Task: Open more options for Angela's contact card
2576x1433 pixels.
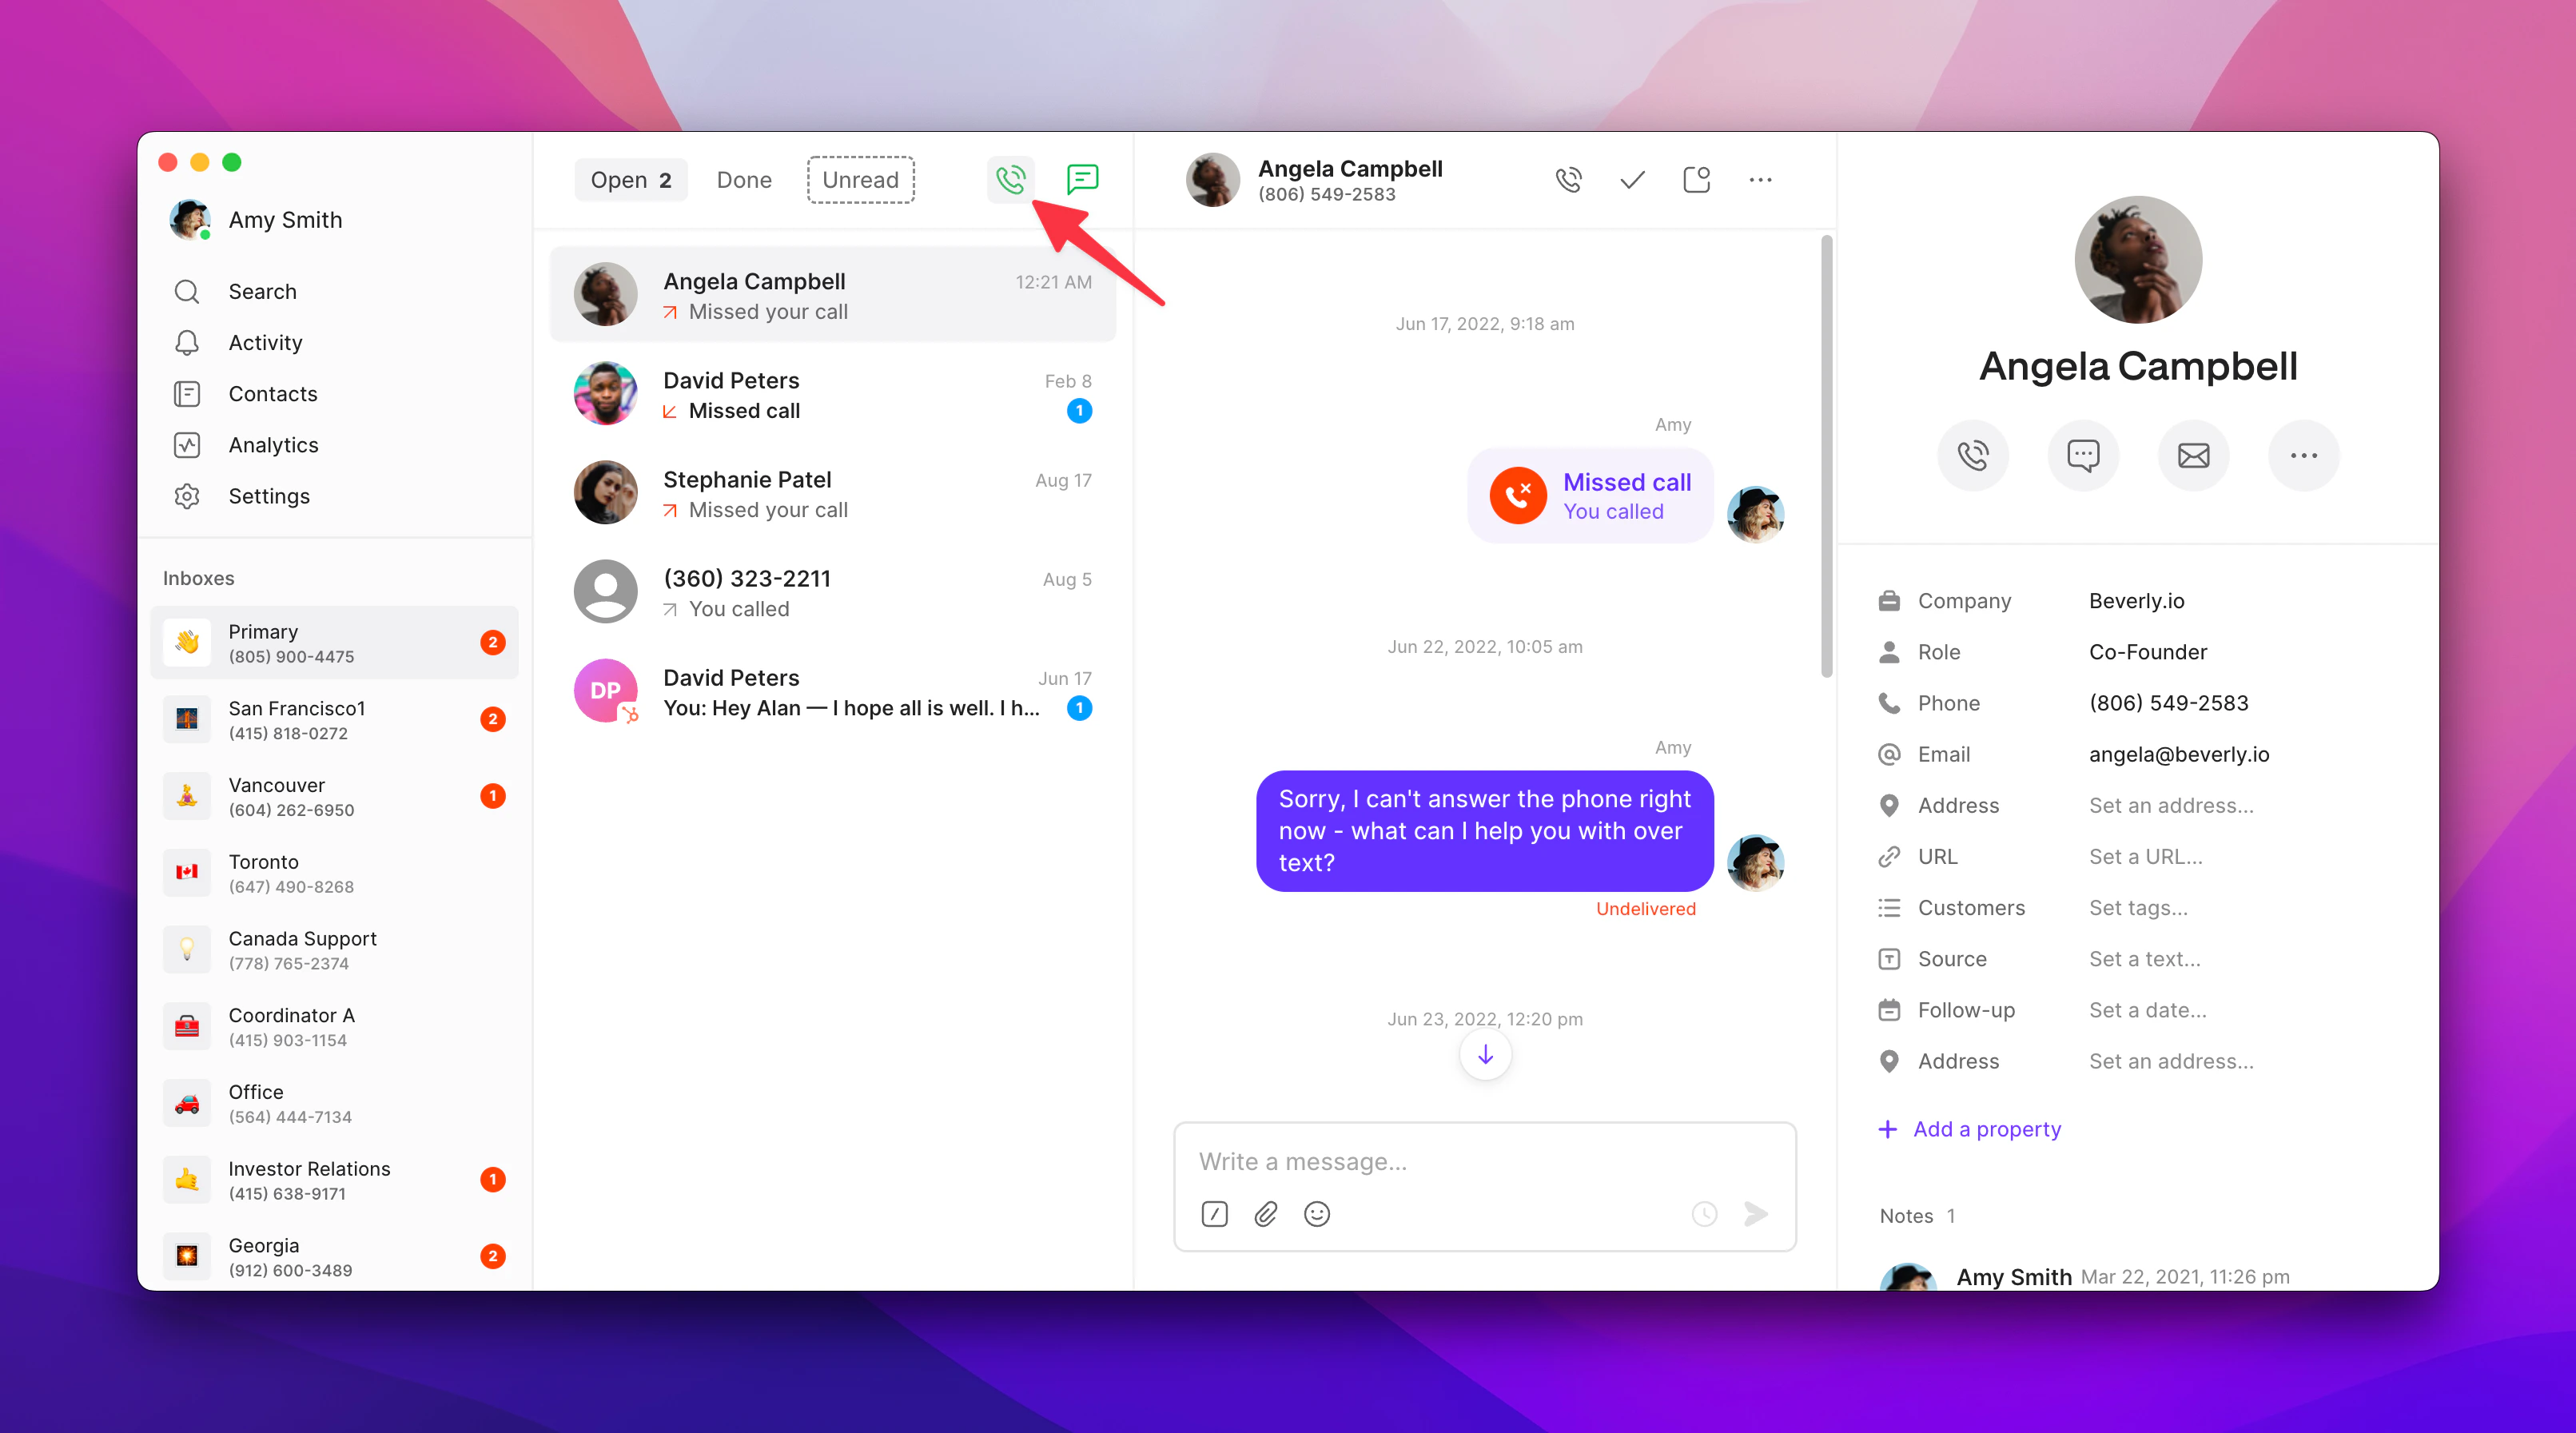Action: click(x=2304, y=455)
